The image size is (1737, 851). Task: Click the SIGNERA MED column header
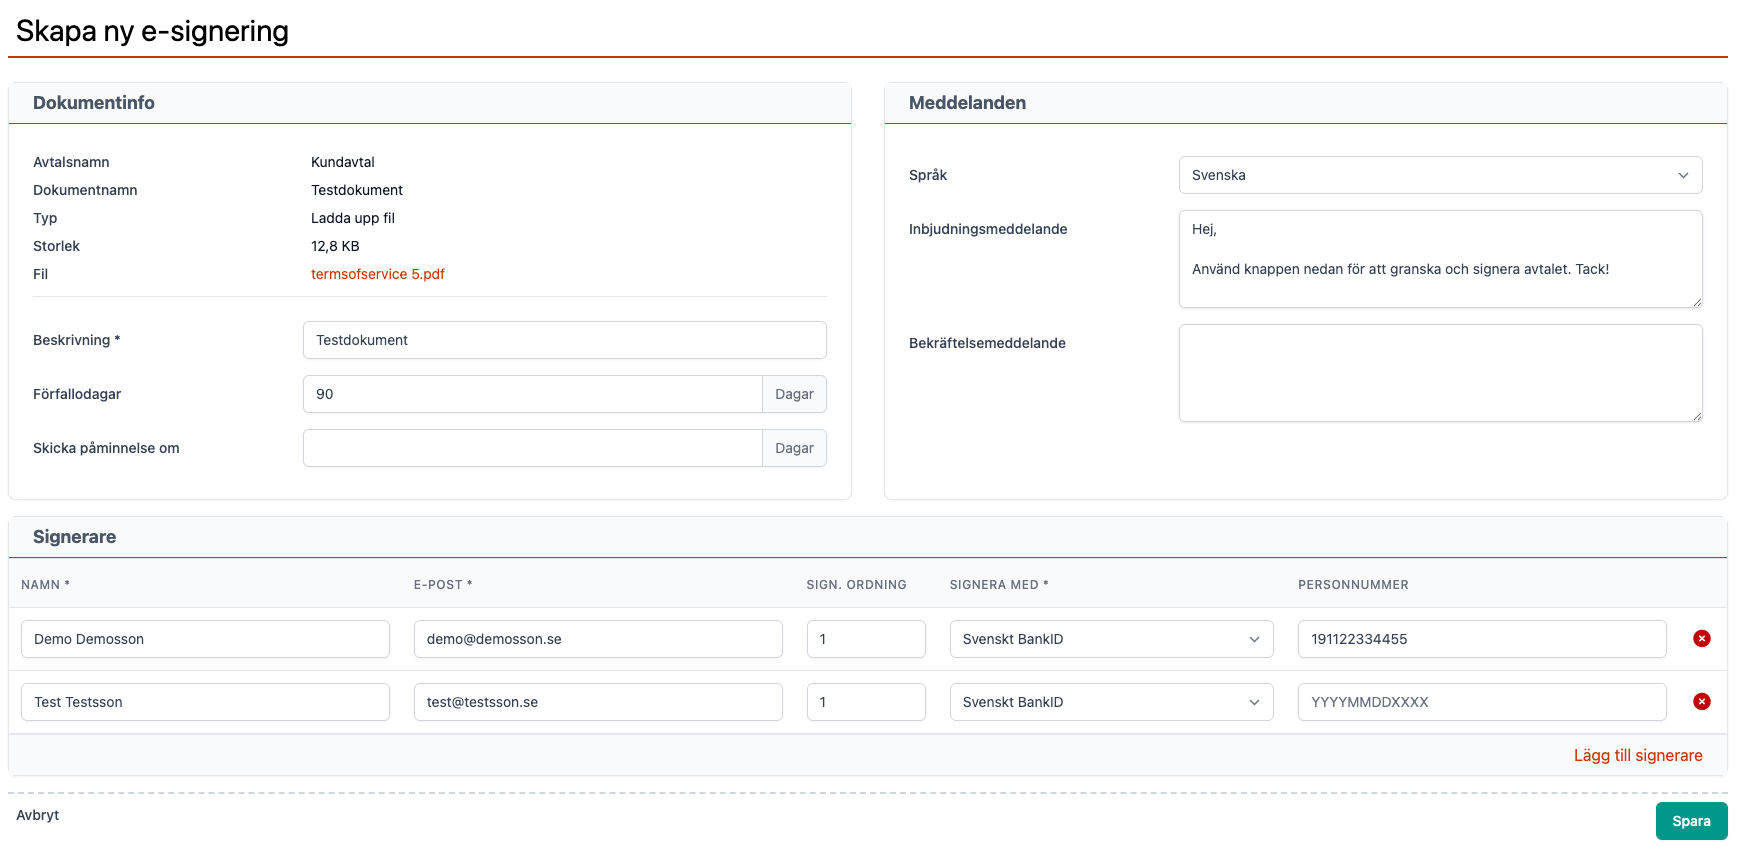(x=999, y=585)
